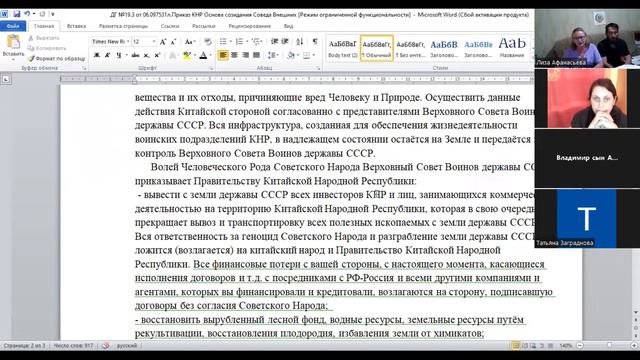Screen dimensions: 640x360
Task: Decrease the paragraph indent
Action: click(274, 42)
